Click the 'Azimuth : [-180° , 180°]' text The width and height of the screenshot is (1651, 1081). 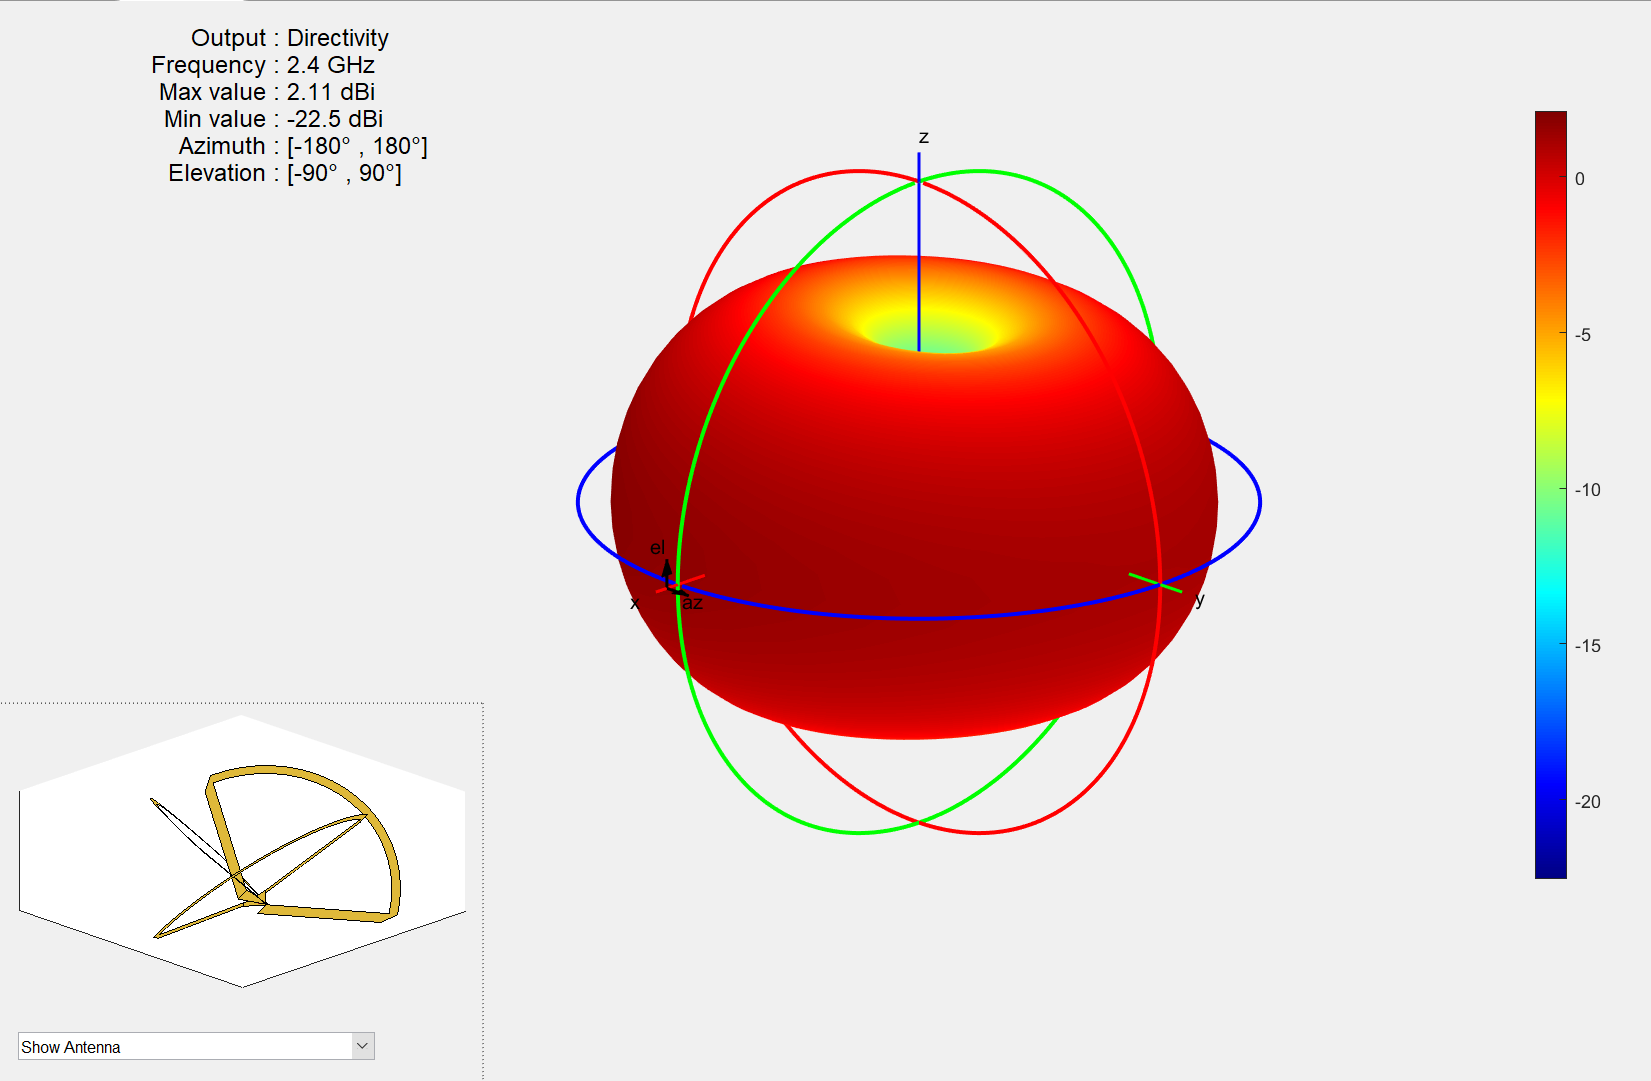303,146
